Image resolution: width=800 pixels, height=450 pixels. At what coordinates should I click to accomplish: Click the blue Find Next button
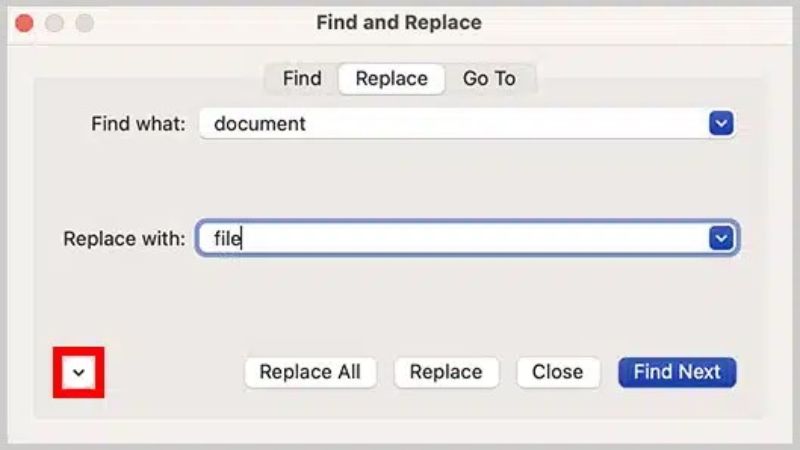point(677,372)
